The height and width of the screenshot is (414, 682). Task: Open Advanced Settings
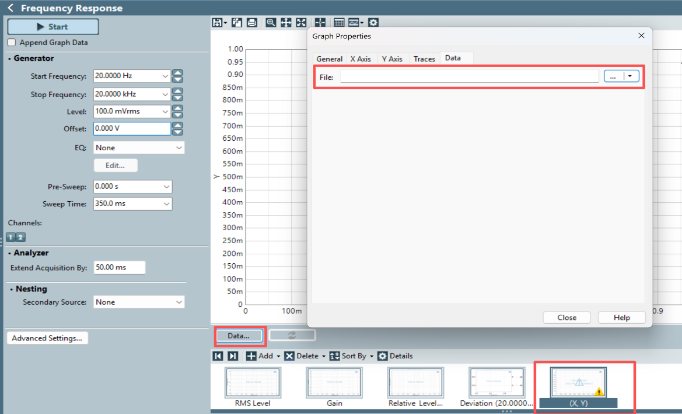point(47,338)
